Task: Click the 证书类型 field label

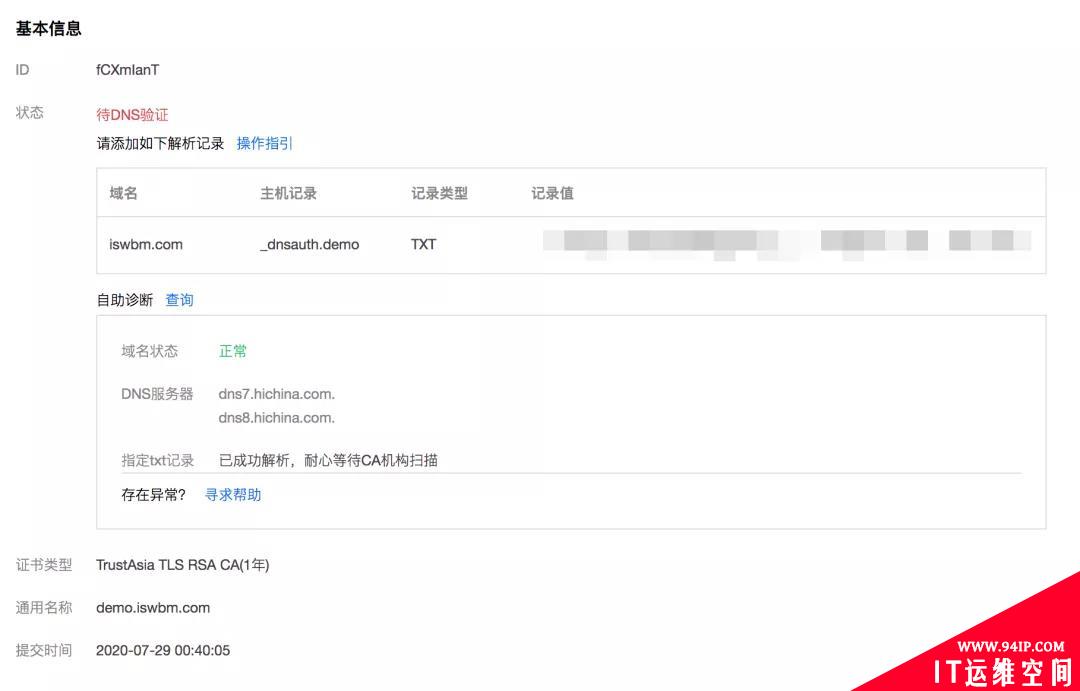Action: coord(44,566)
